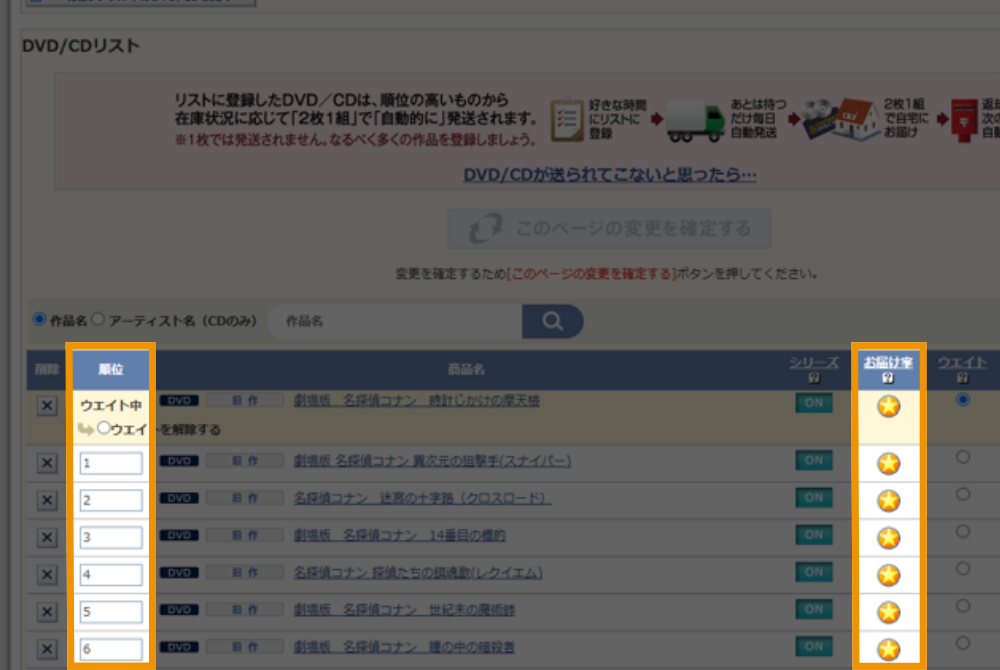Image resolution: width=1000 pixels, height=670 pixels.
Task: Click the 作品名 search text field
Action: (395, 322)
